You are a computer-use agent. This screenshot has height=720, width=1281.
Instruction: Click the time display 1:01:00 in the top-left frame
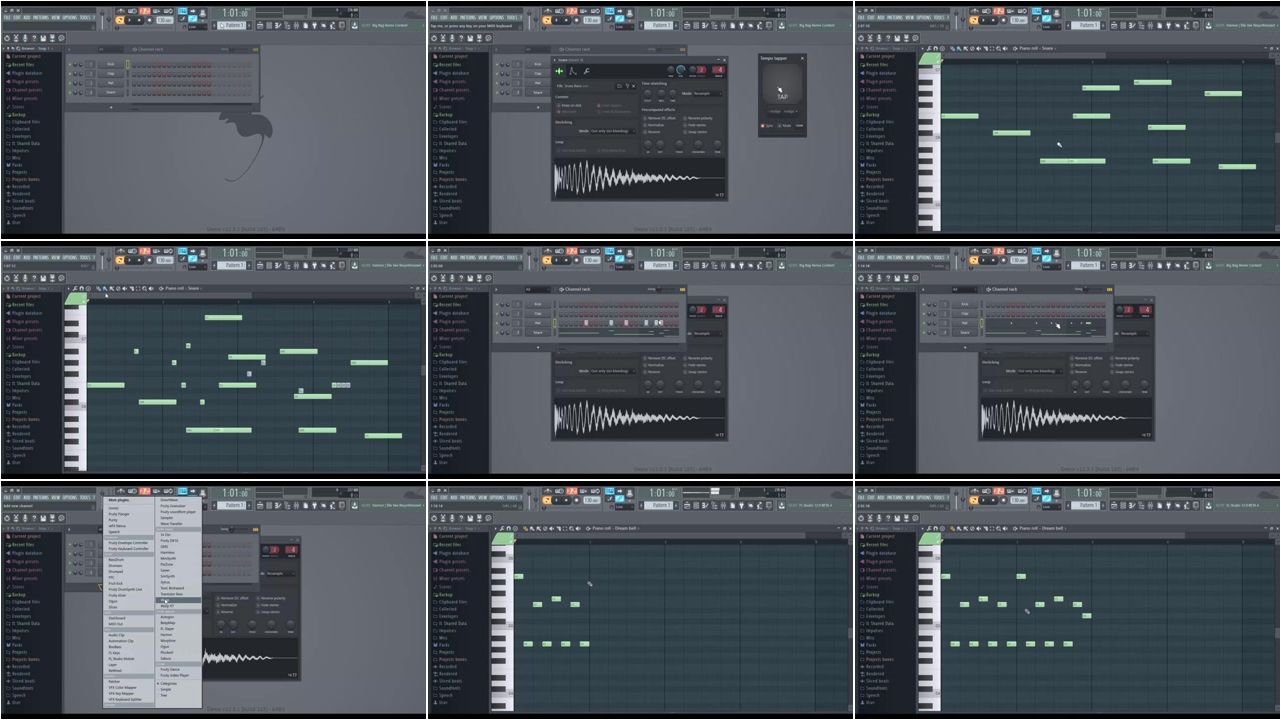click(235, 13)
